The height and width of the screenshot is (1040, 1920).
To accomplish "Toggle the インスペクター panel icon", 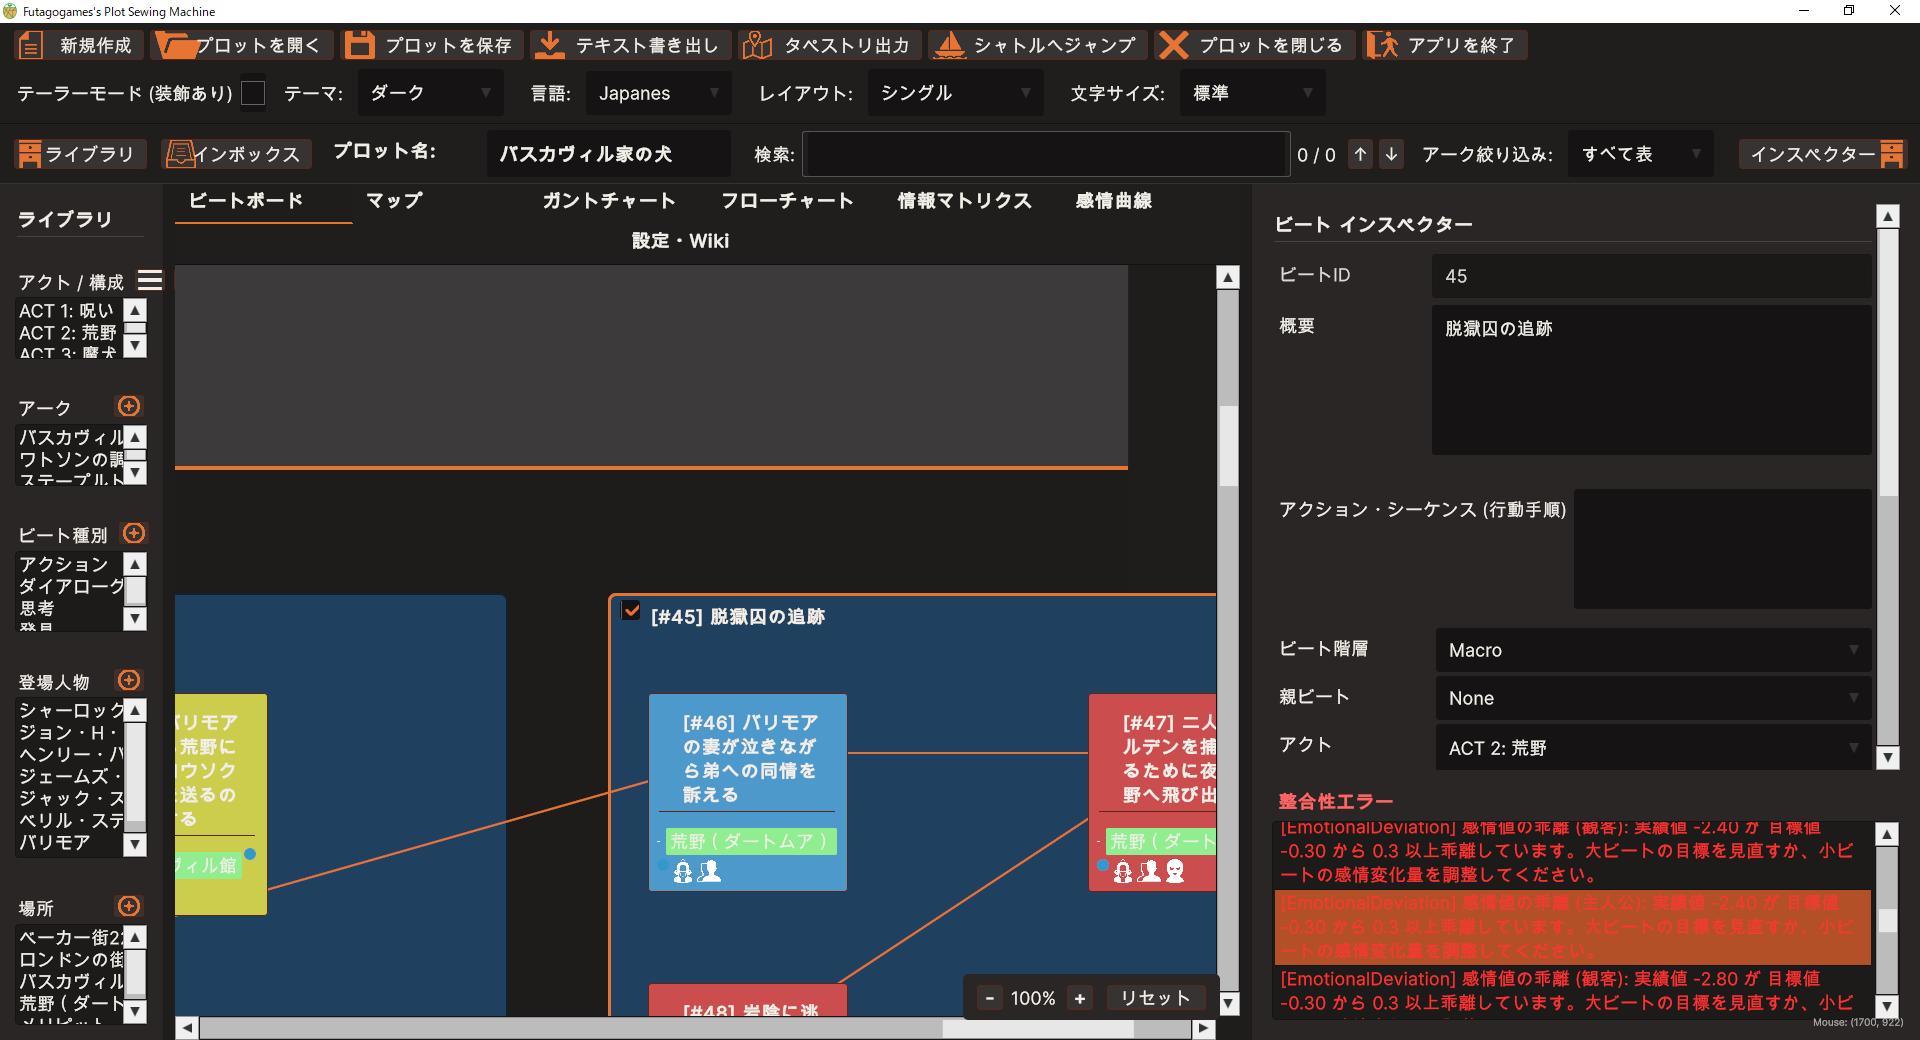I will 1892,154.
